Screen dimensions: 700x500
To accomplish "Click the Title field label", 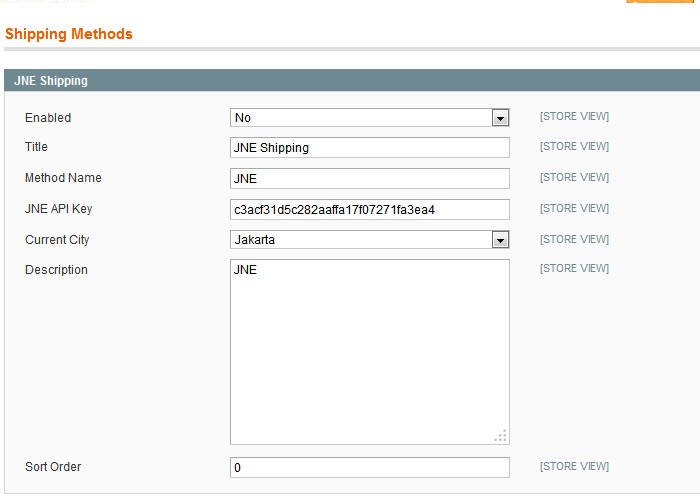I will [x=36, y=147].
